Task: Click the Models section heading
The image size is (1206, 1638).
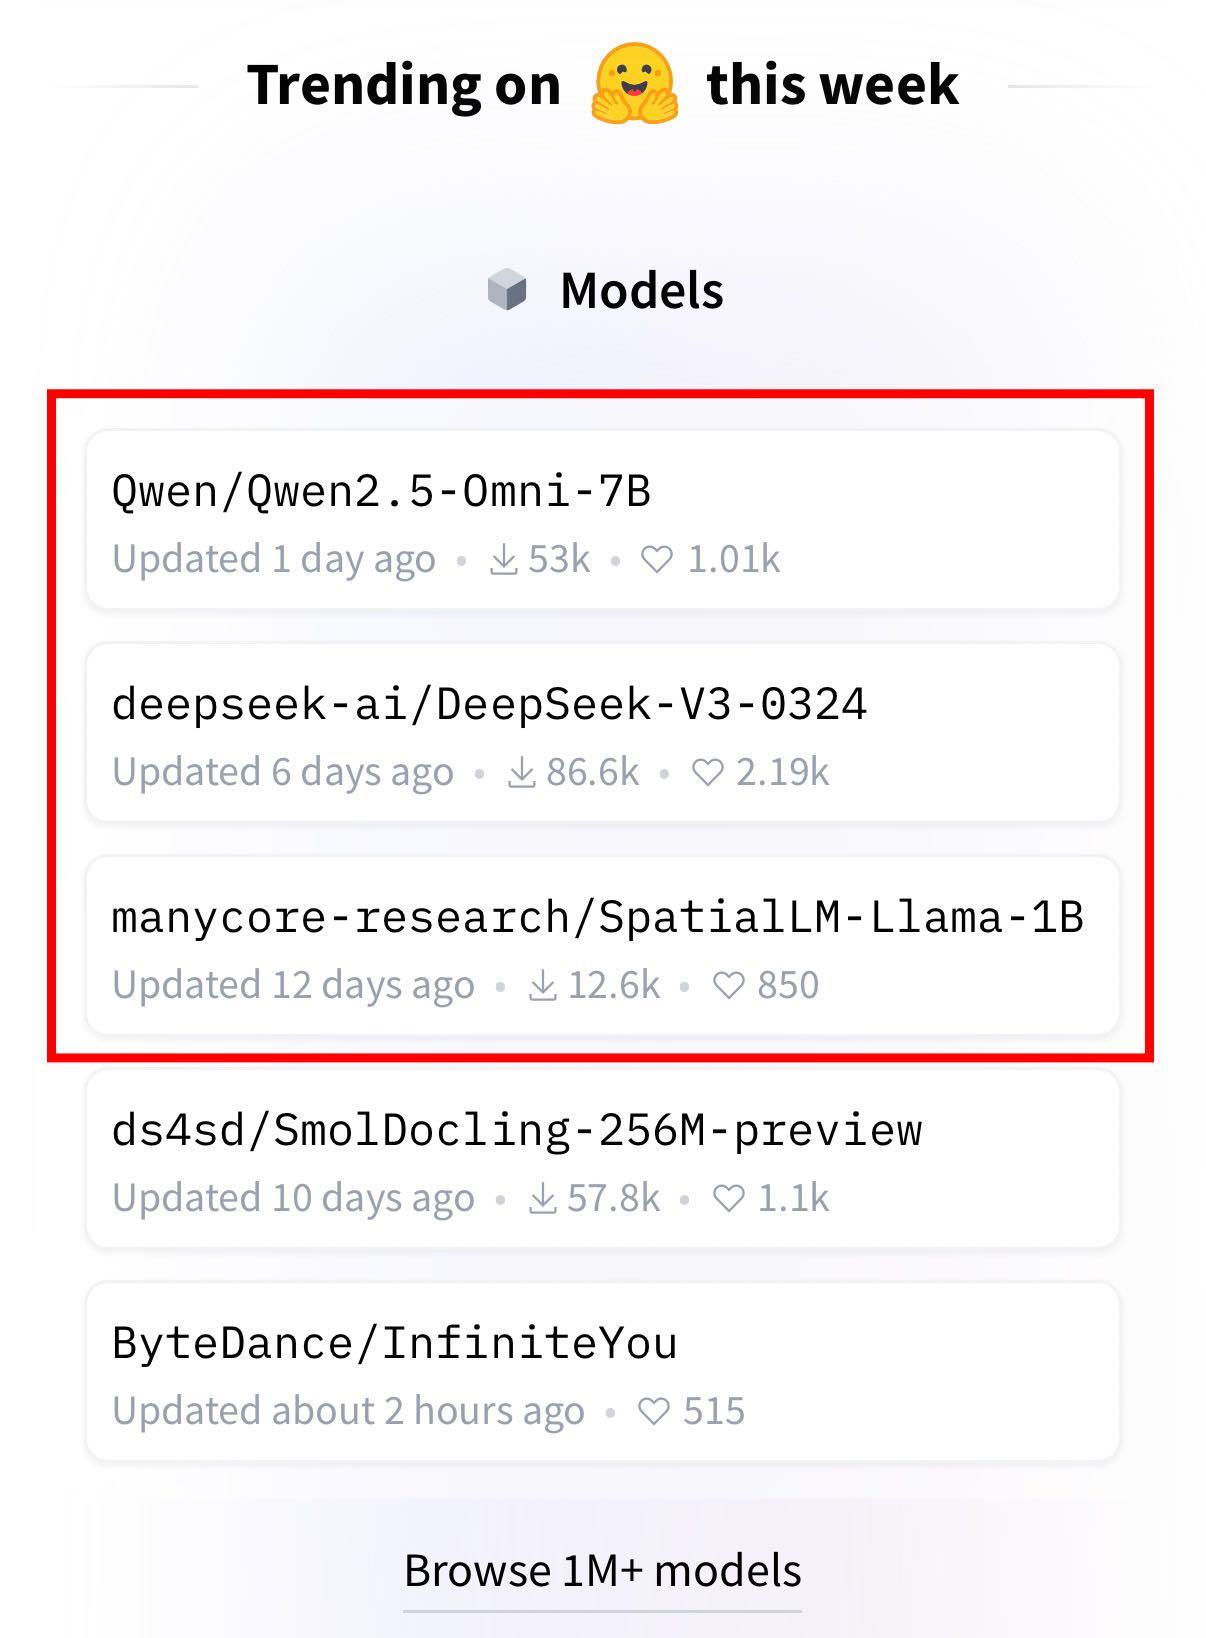Action: 641,291
